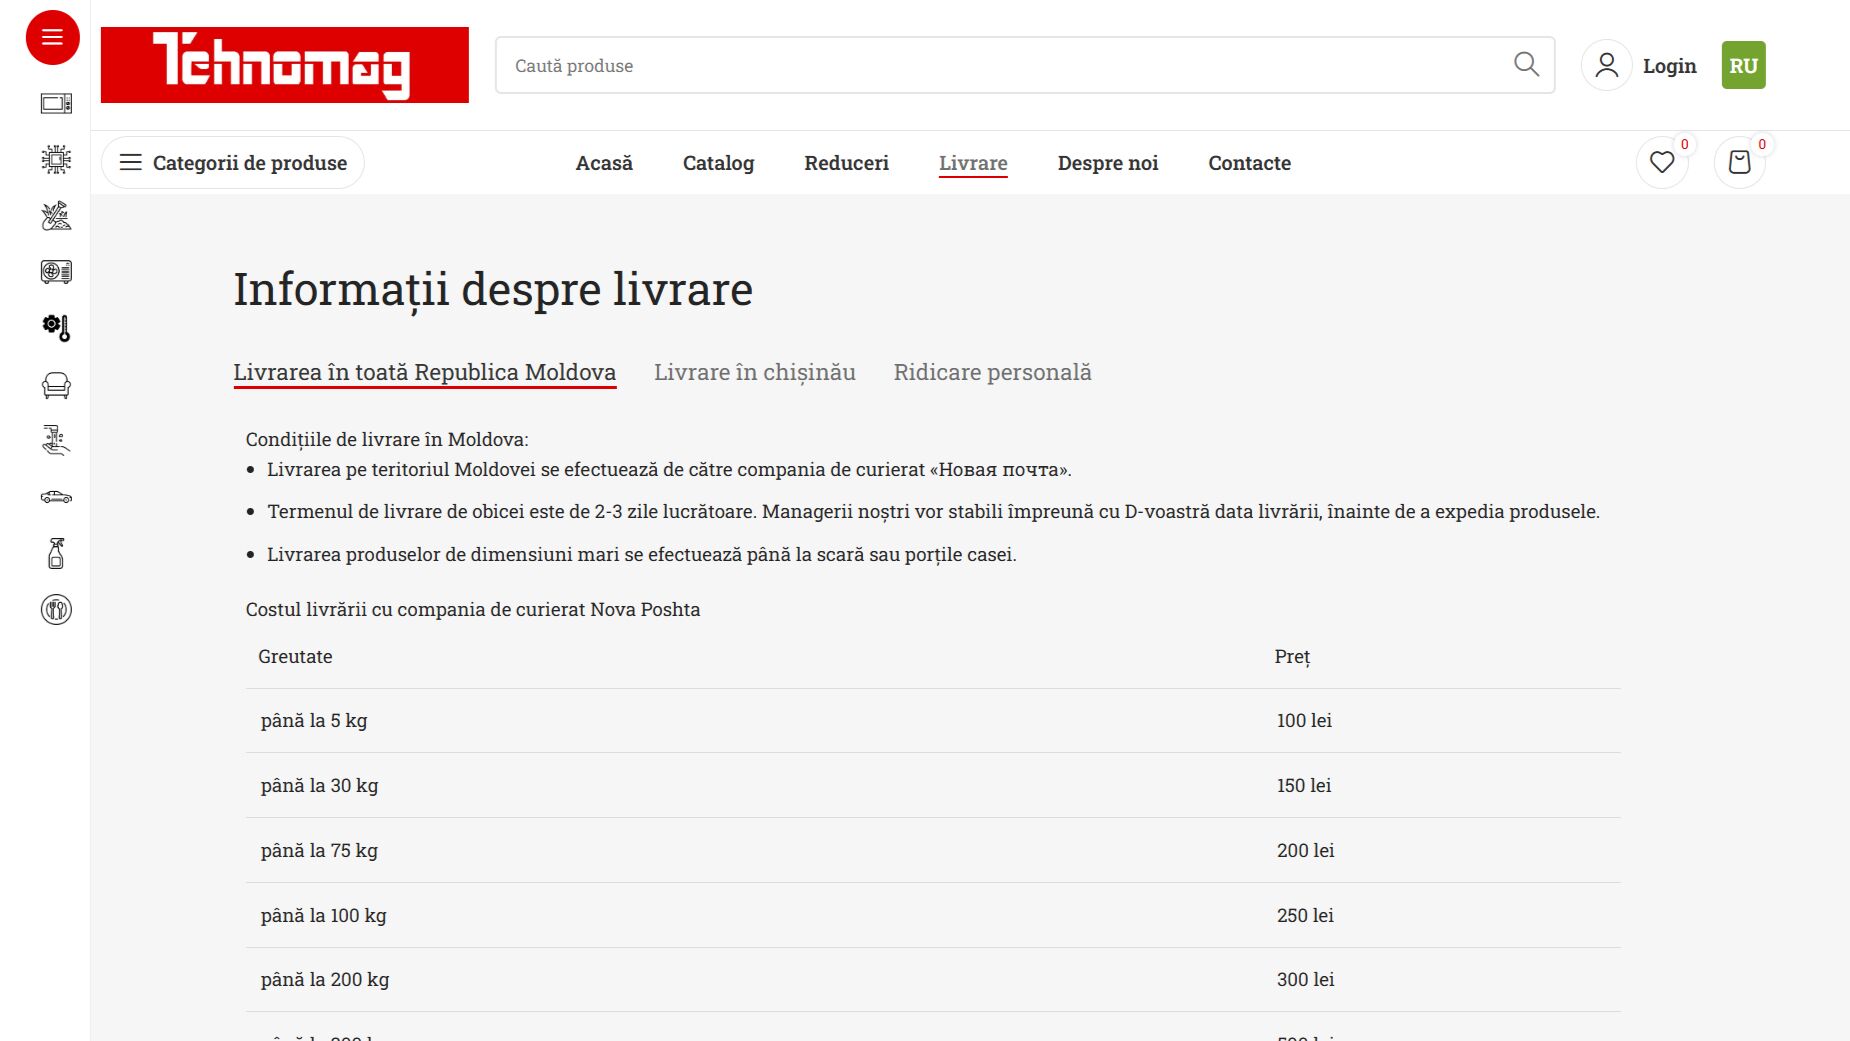Viewport: 1850px width, 1041px height.
Task: Click the Tehnomag logo
Action: point(285,65)
